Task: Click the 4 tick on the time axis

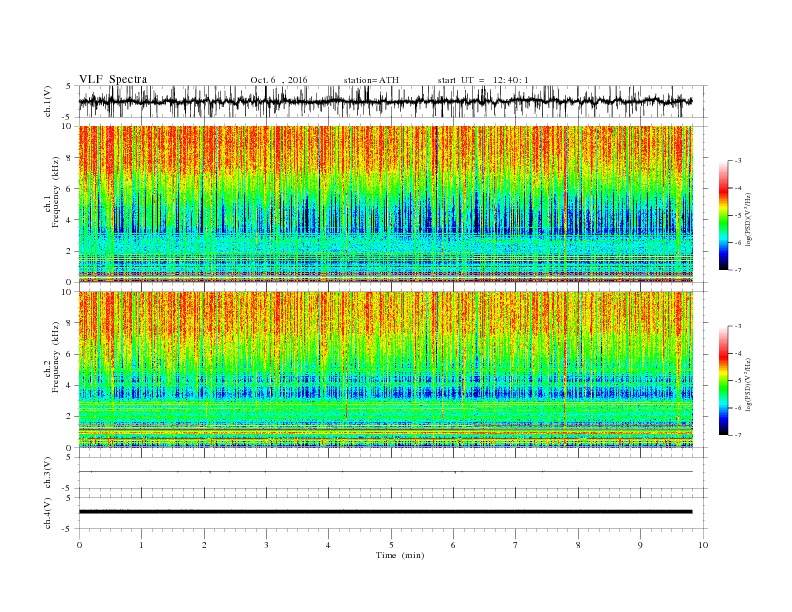Action: [329, 545]
